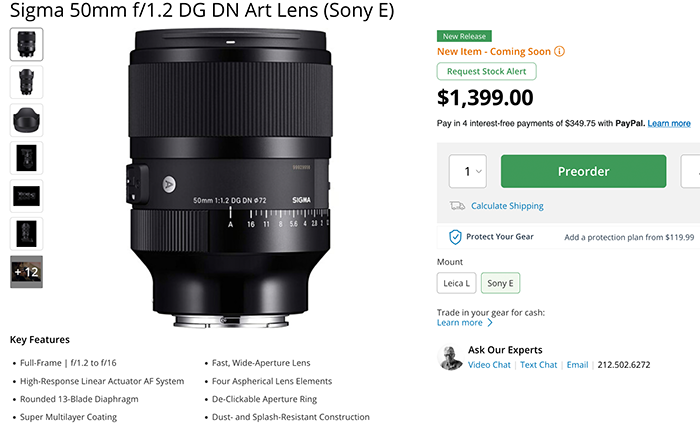Open the +12 more images thumbnail
Viewport: 700px width, 423px height.
(27, 272)
